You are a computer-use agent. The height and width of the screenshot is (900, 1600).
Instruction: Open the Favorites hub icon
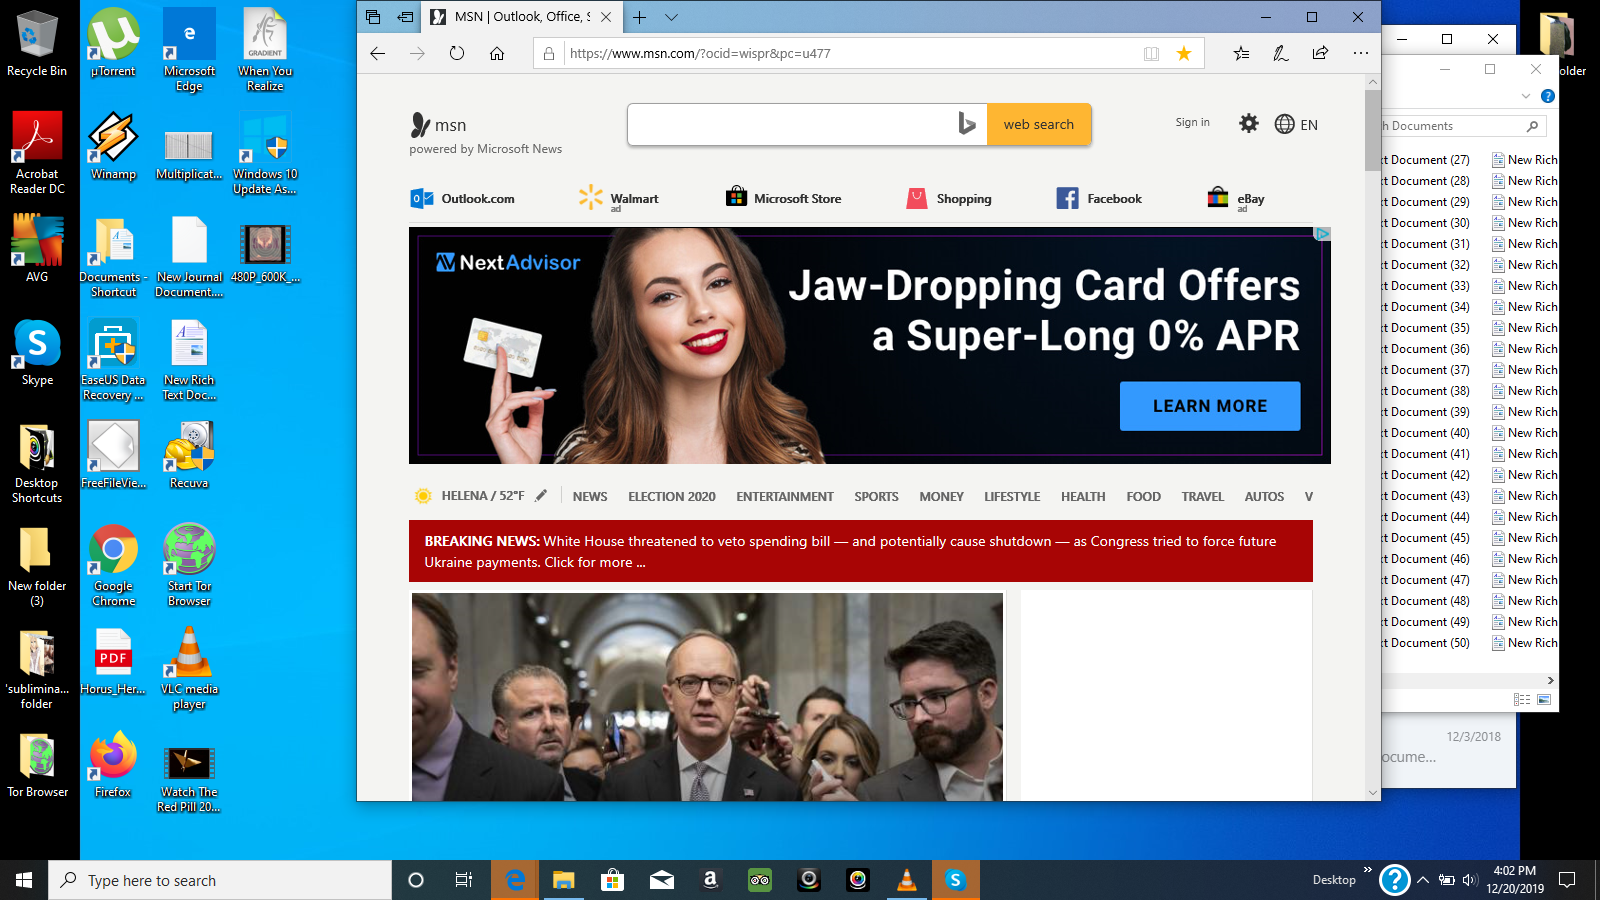point(1241,53)
